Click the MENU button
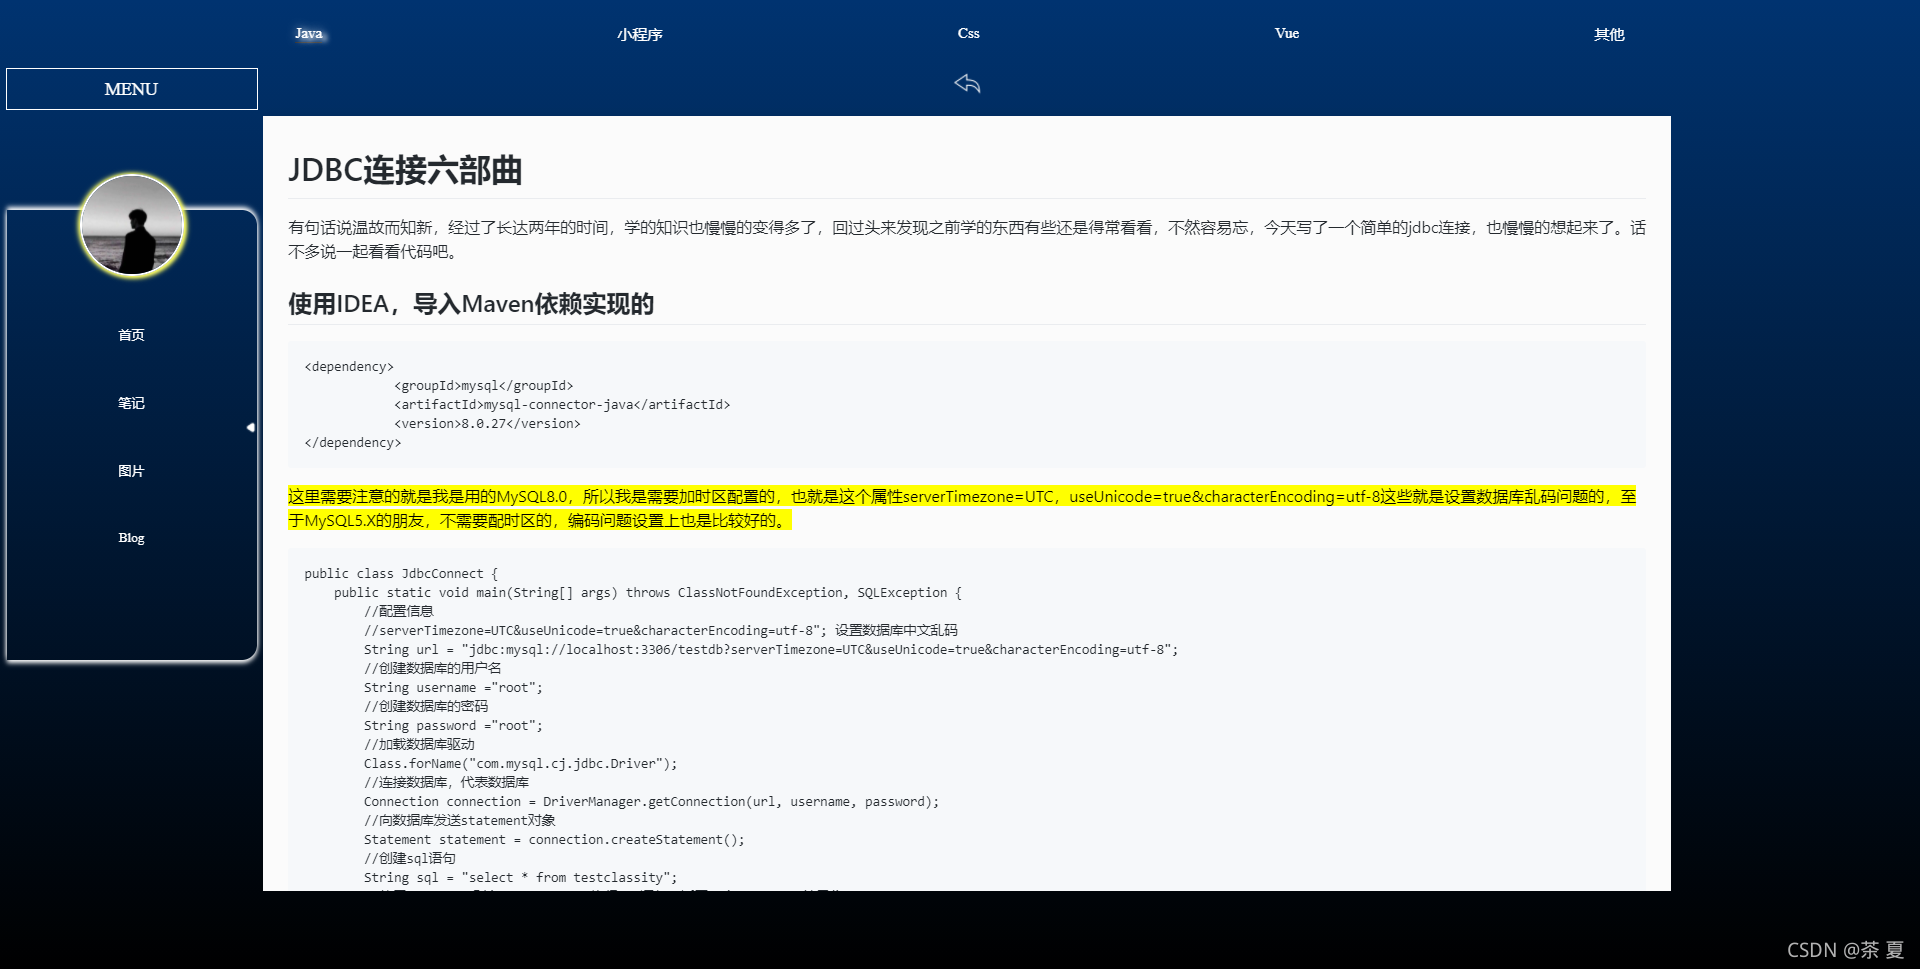The image size is (1920, 969). (x=132, y=89)
